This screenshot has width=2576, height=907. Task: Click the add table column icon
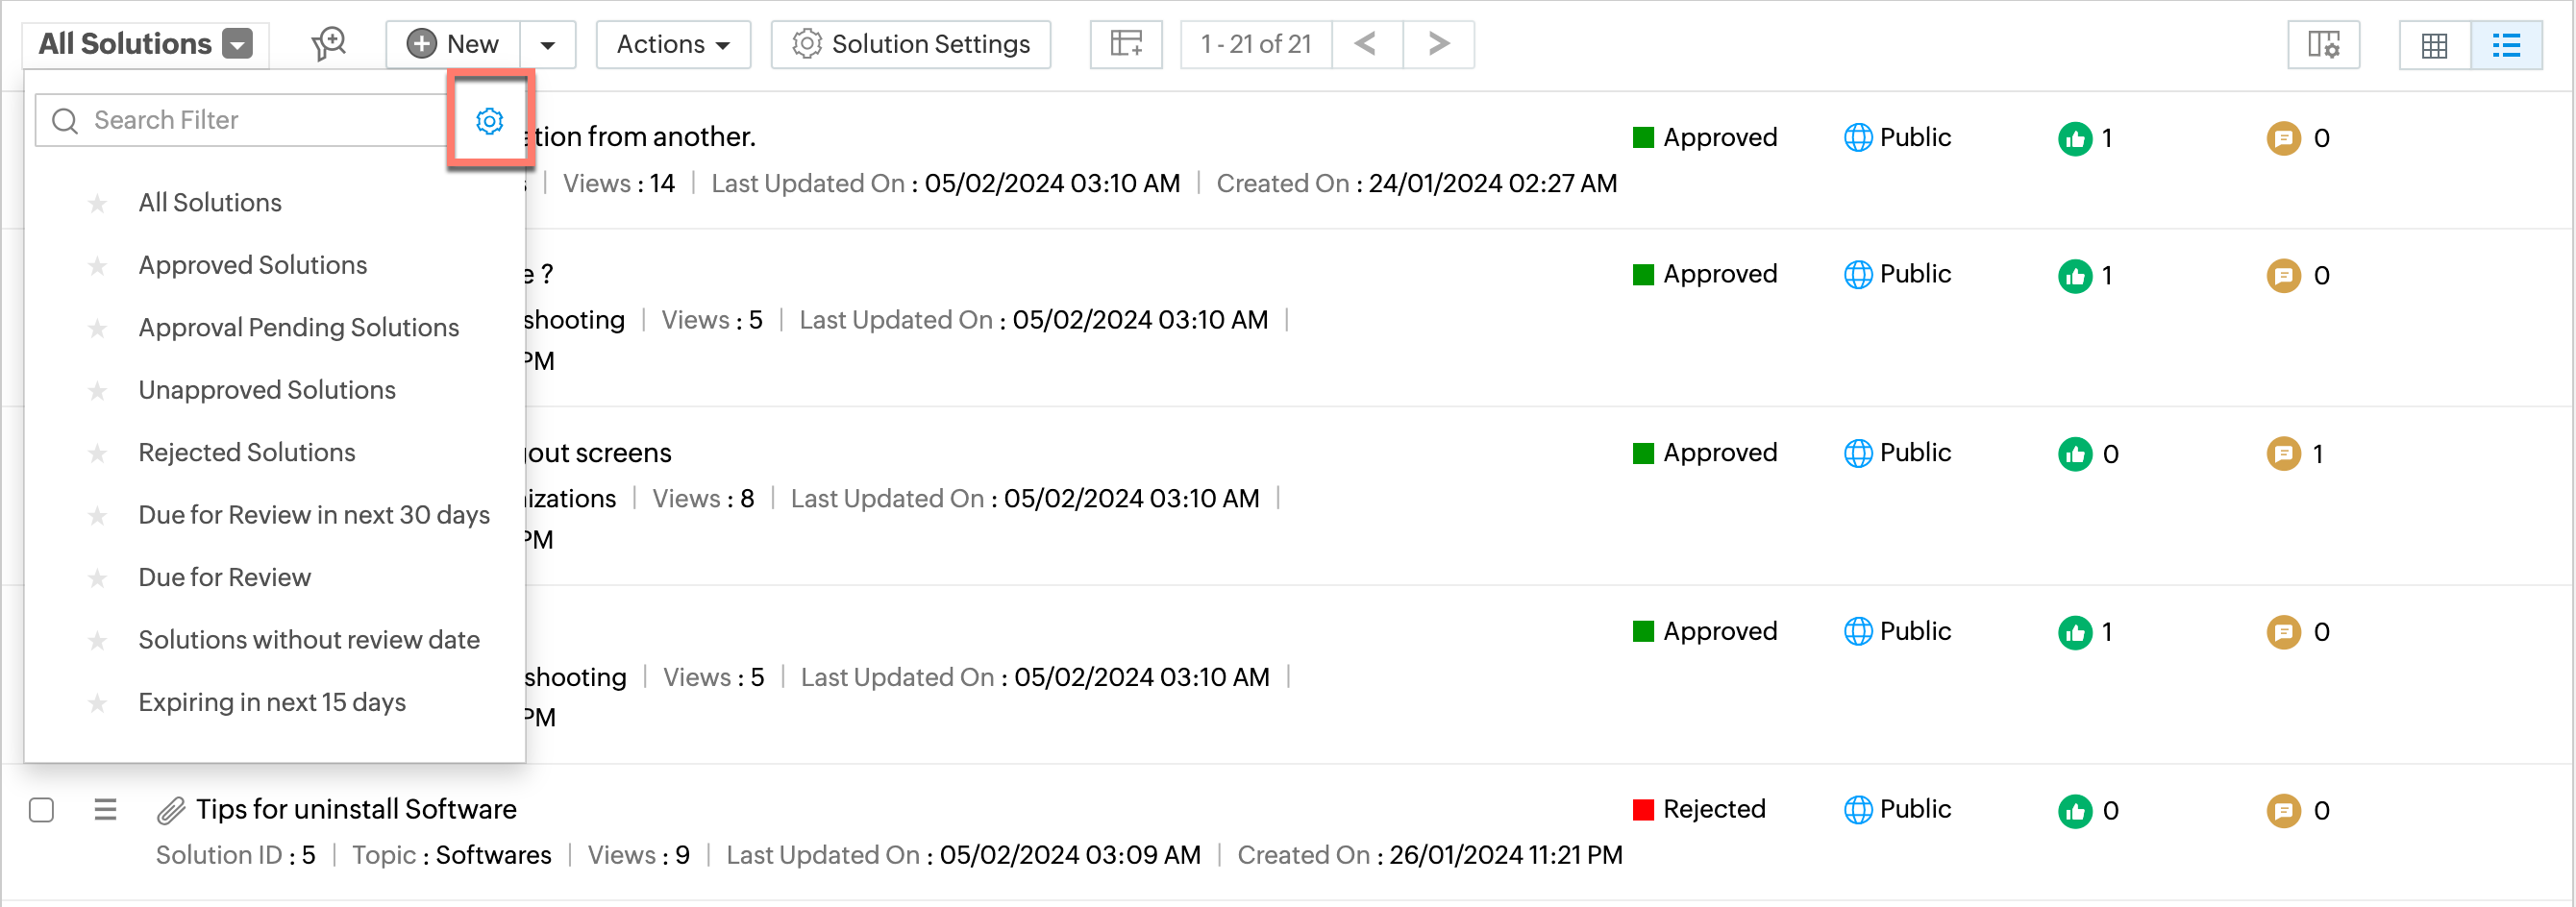[1125, 44]
